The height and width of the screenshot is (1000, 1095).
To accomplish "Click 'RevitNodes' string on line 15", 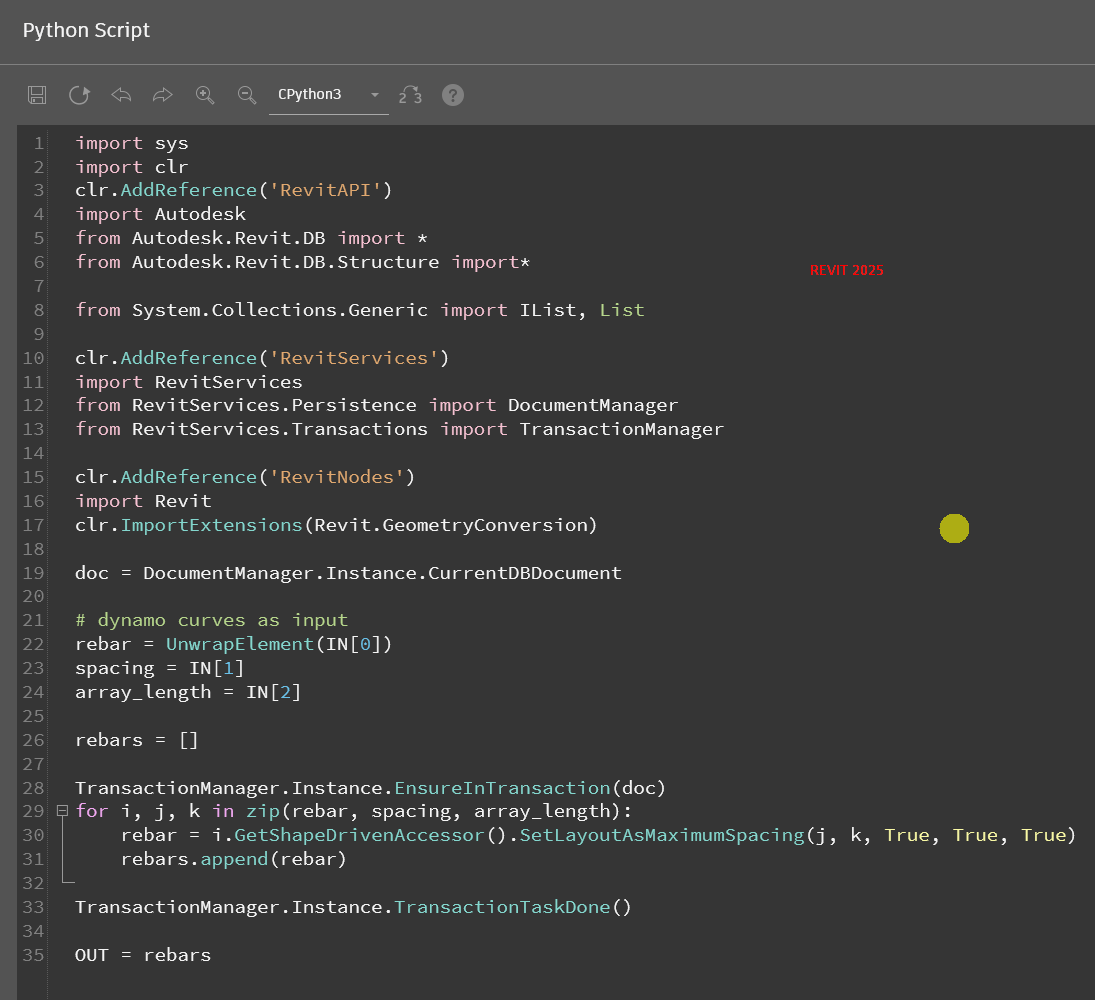I will pyautogui.click(x=337, y=477).
